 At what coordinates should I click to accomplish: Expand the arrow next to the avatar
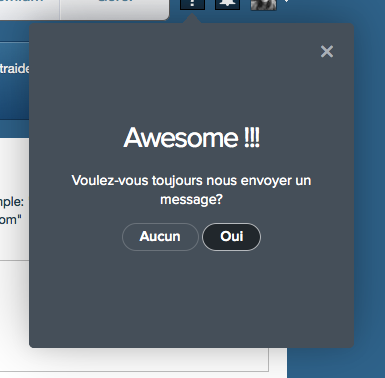click(x=286, y=1)
